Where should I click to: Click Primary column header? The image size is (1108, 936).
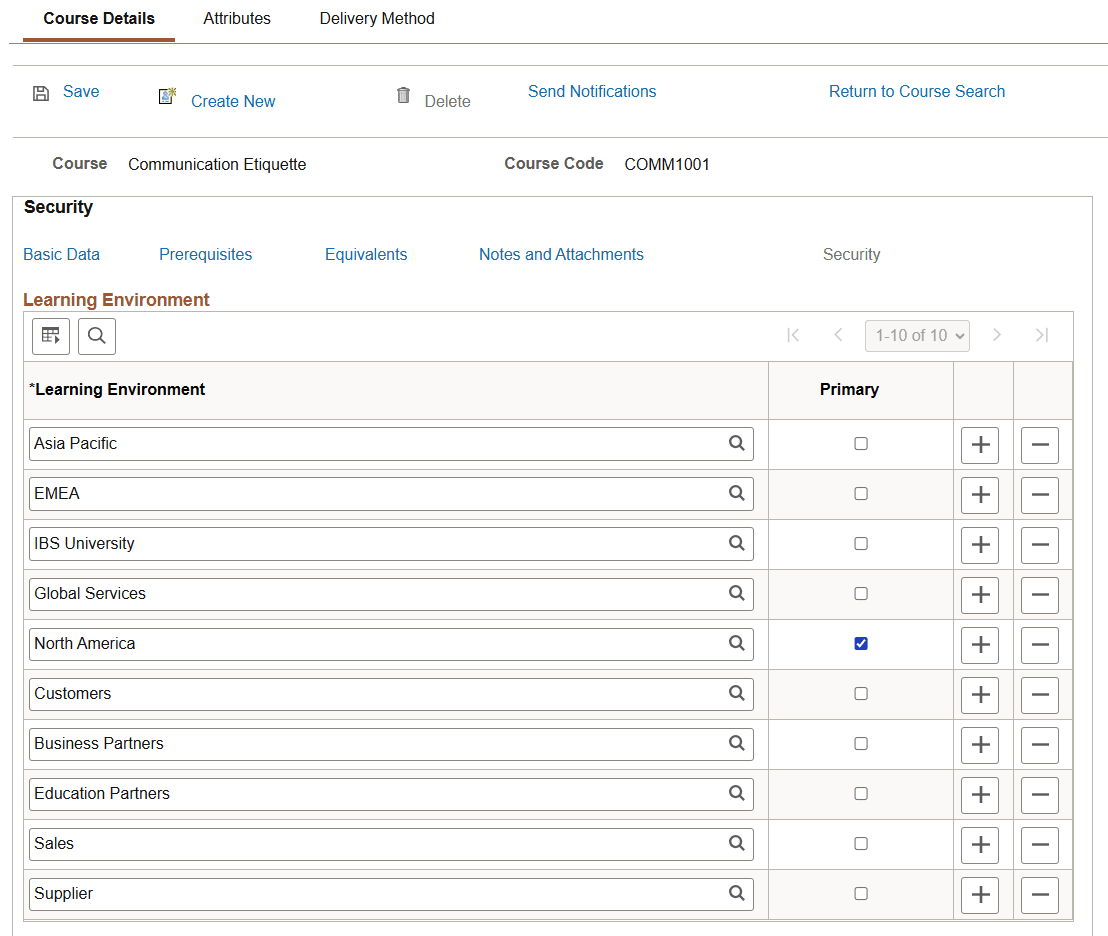click(x=849, y=390)
